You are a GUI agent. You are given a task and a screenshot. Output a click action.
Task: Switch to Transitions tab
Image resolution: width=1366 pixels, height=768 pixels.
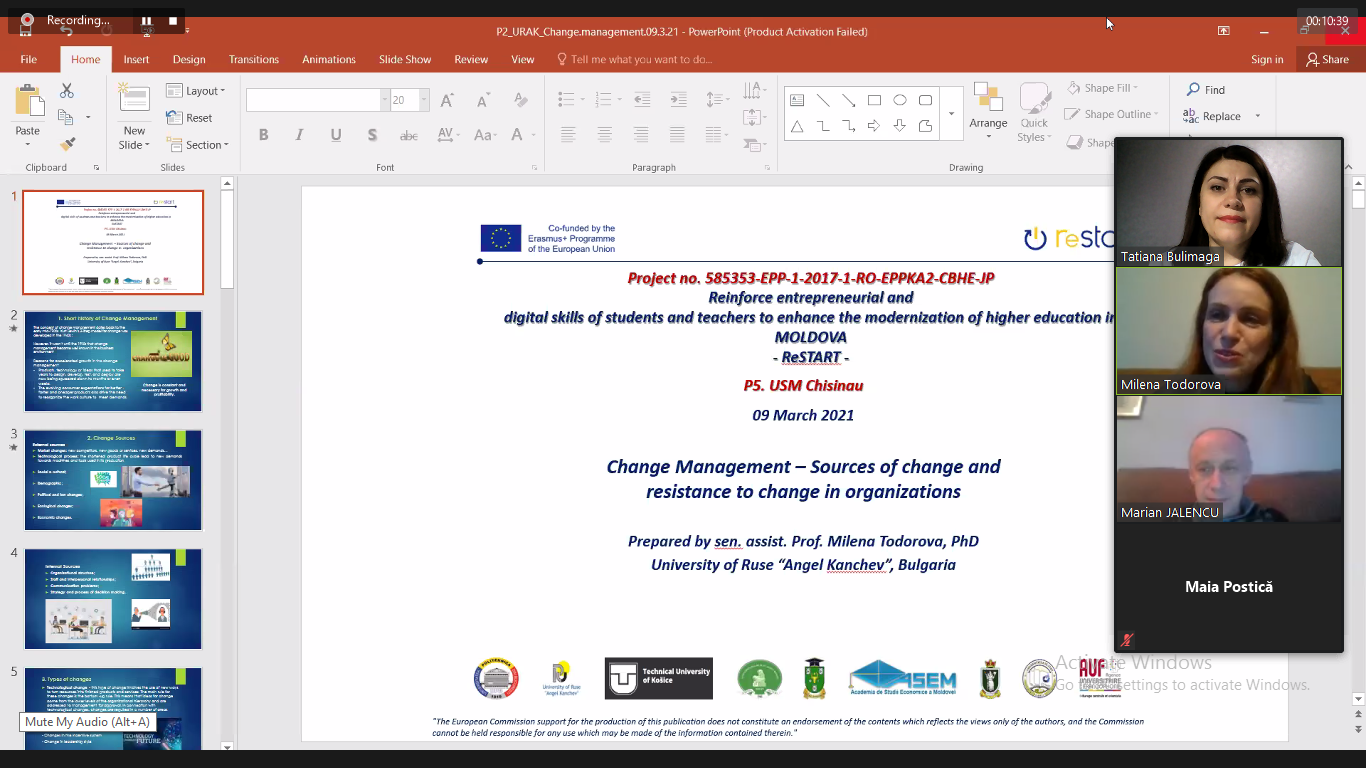254,59
